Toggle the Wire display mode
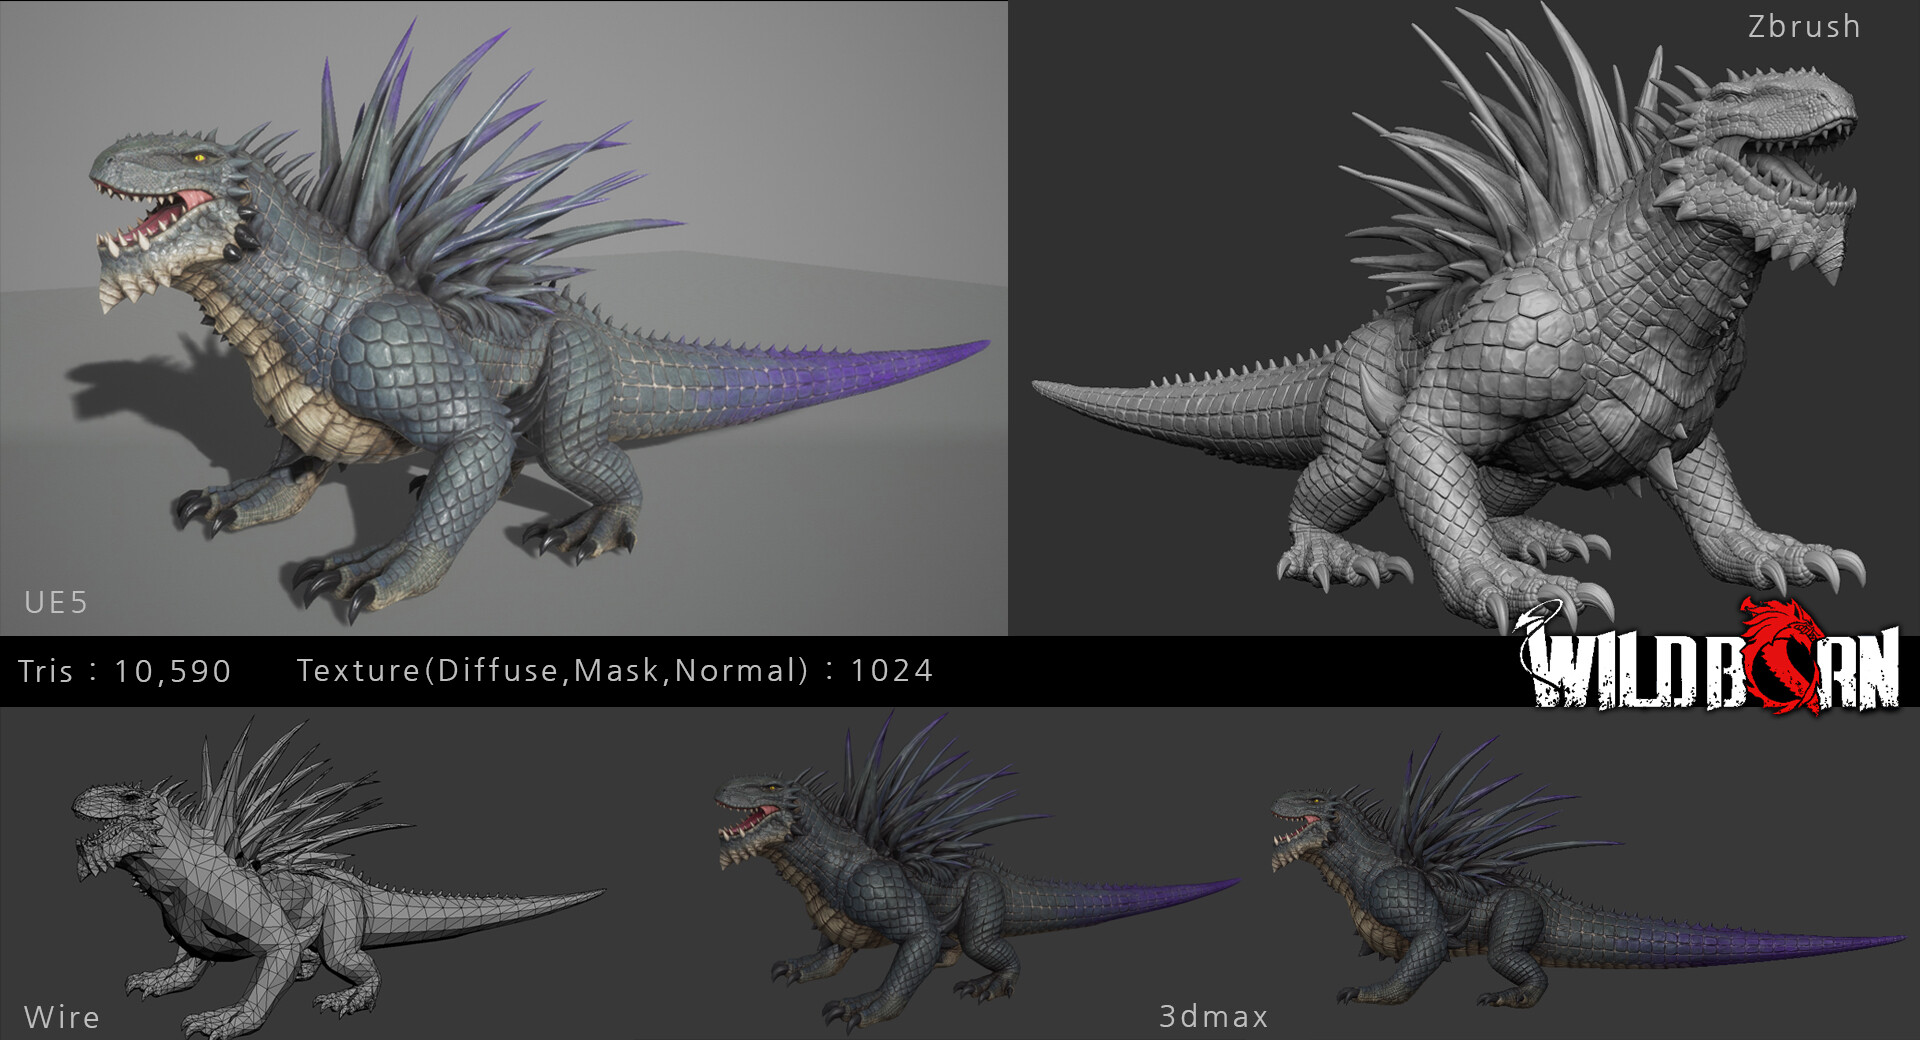 tap(63, 1018)
